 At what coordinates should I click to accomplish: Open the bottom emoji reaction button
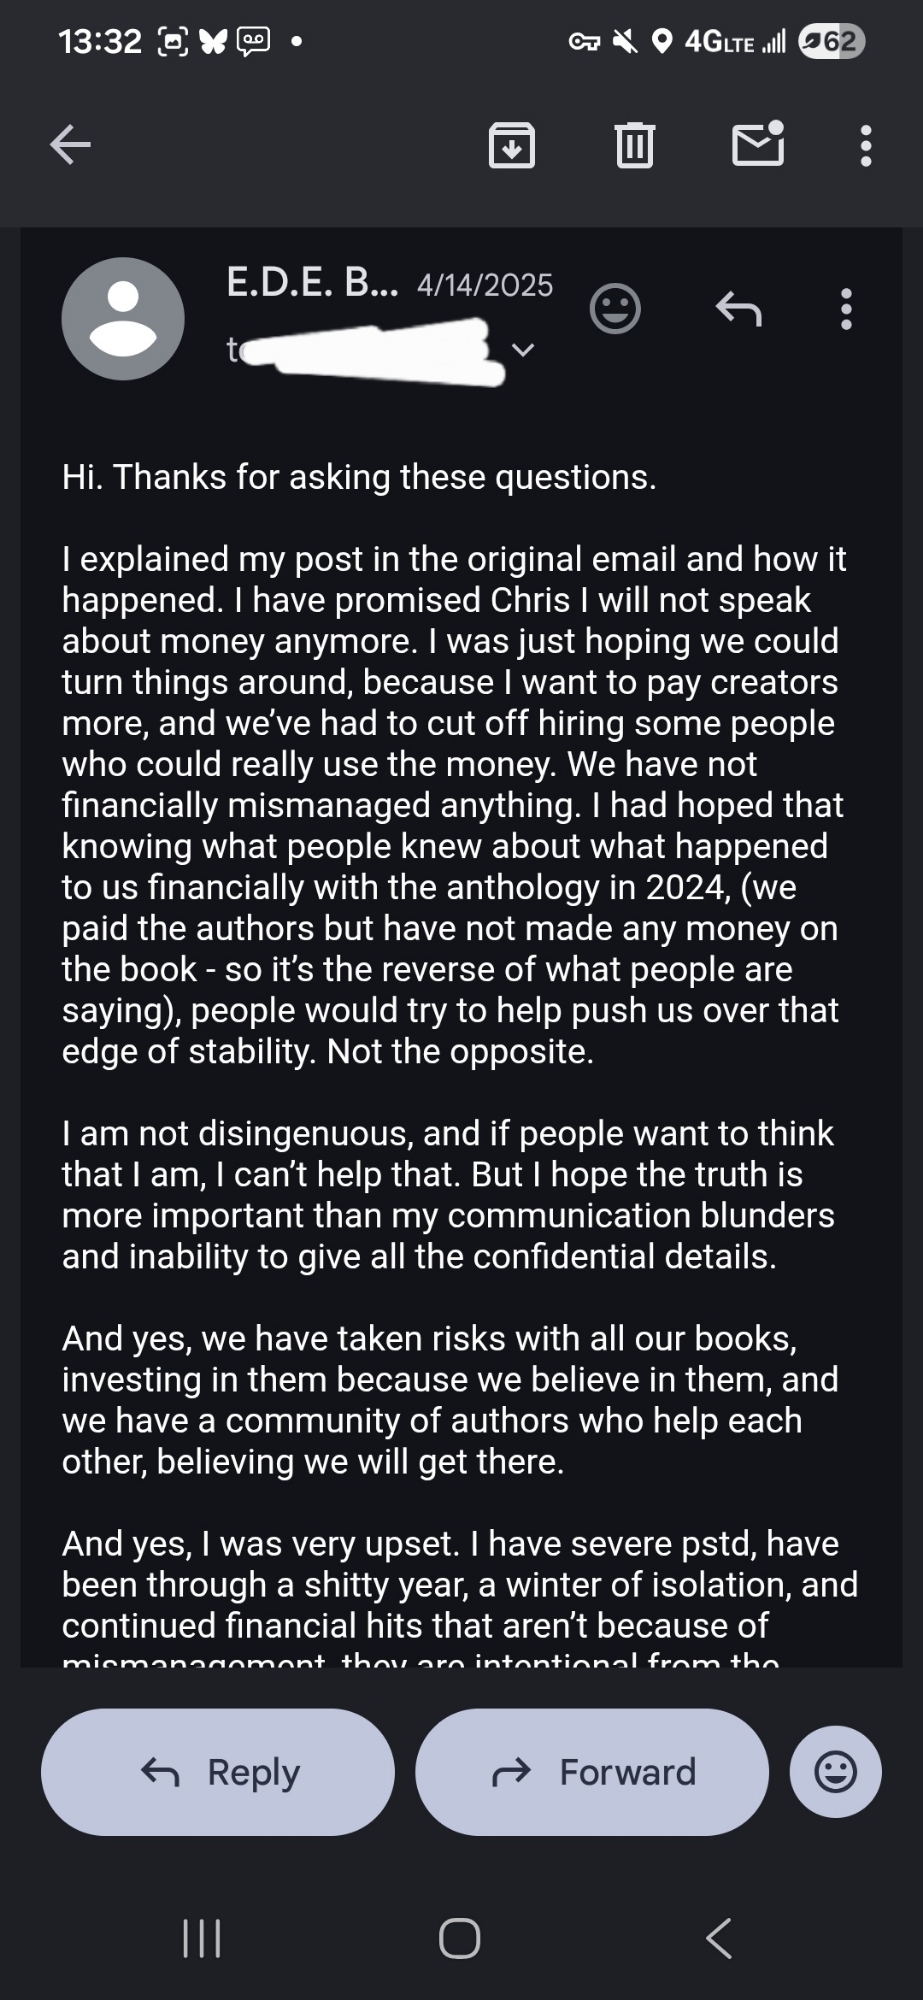(x=835, y=1772)
